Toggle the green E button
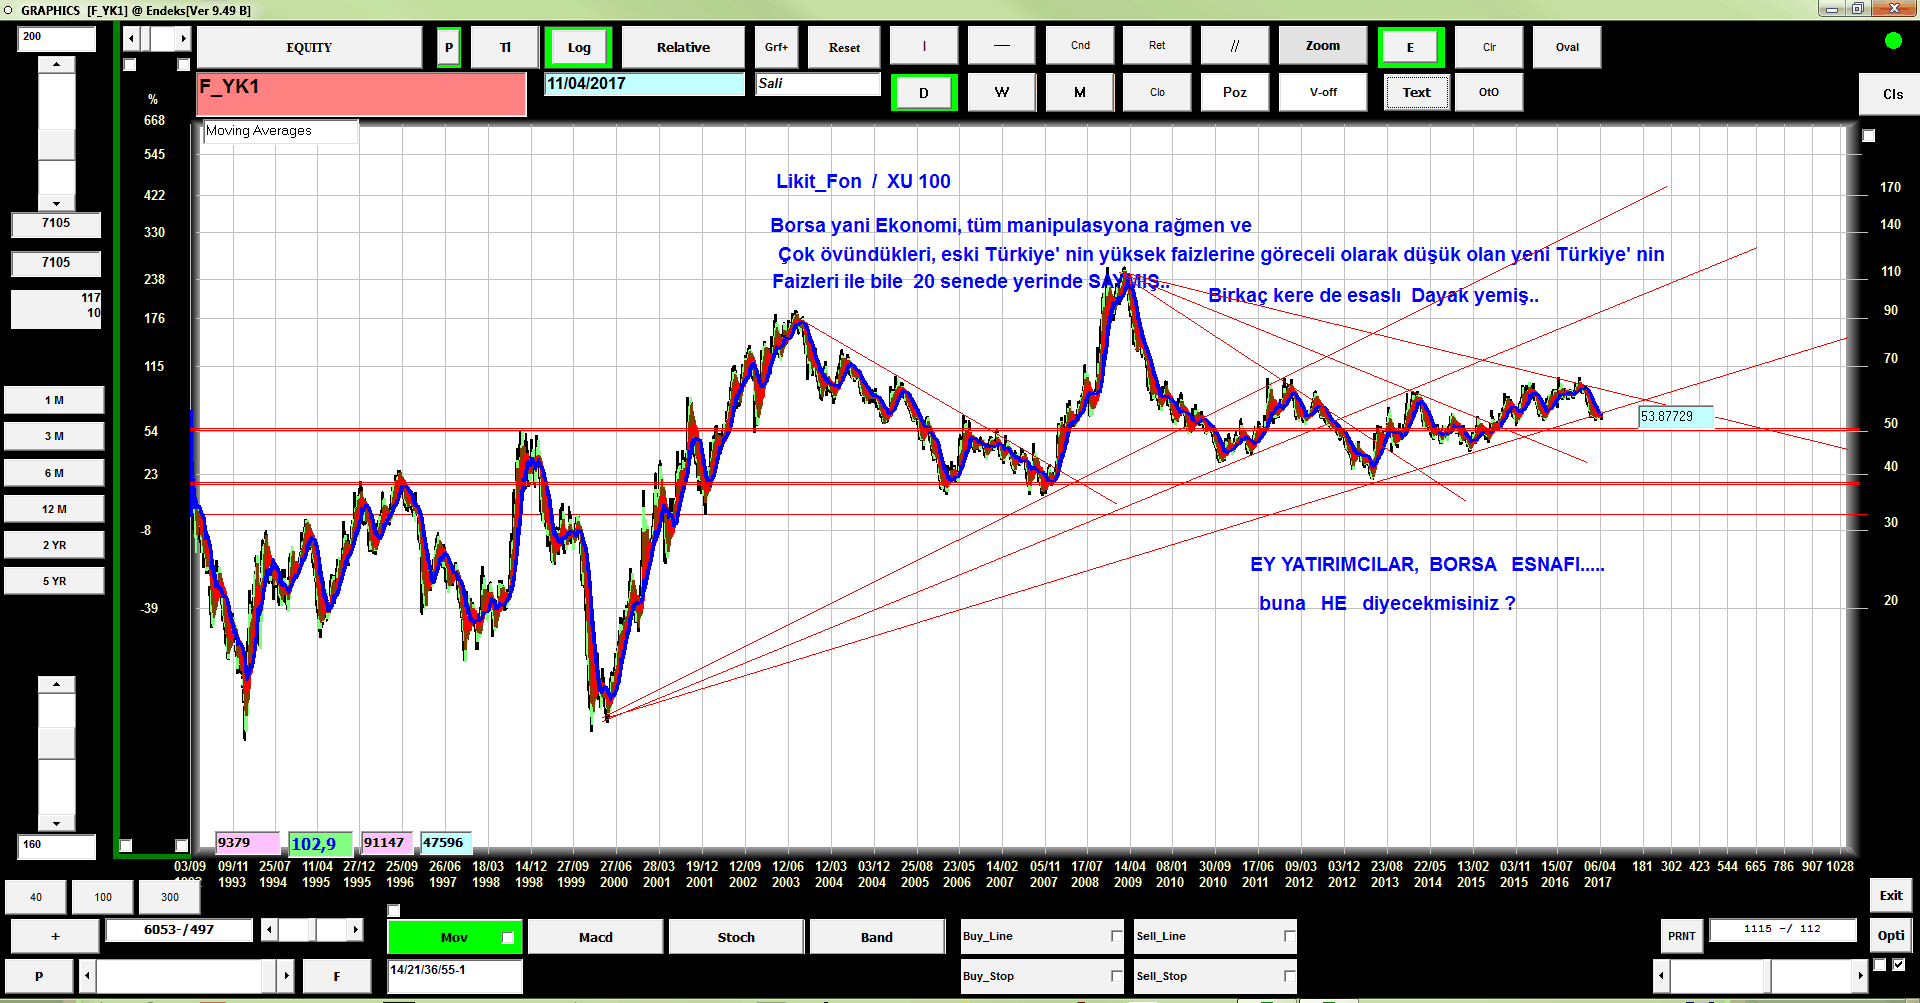This screenshot has width=1920, height=1003. click(x=1410, y=47)
